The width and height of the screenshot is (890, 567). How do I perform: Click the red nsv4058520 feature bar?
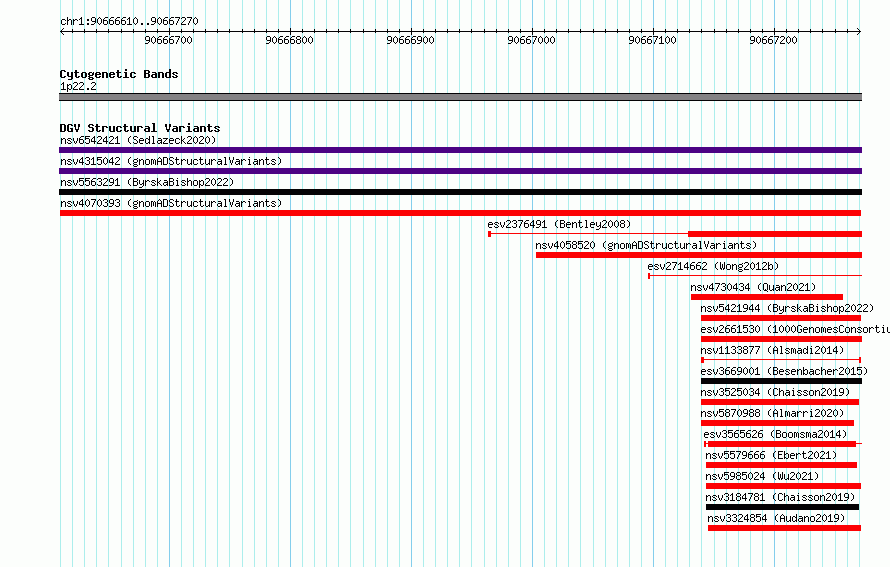coord(699,255)
